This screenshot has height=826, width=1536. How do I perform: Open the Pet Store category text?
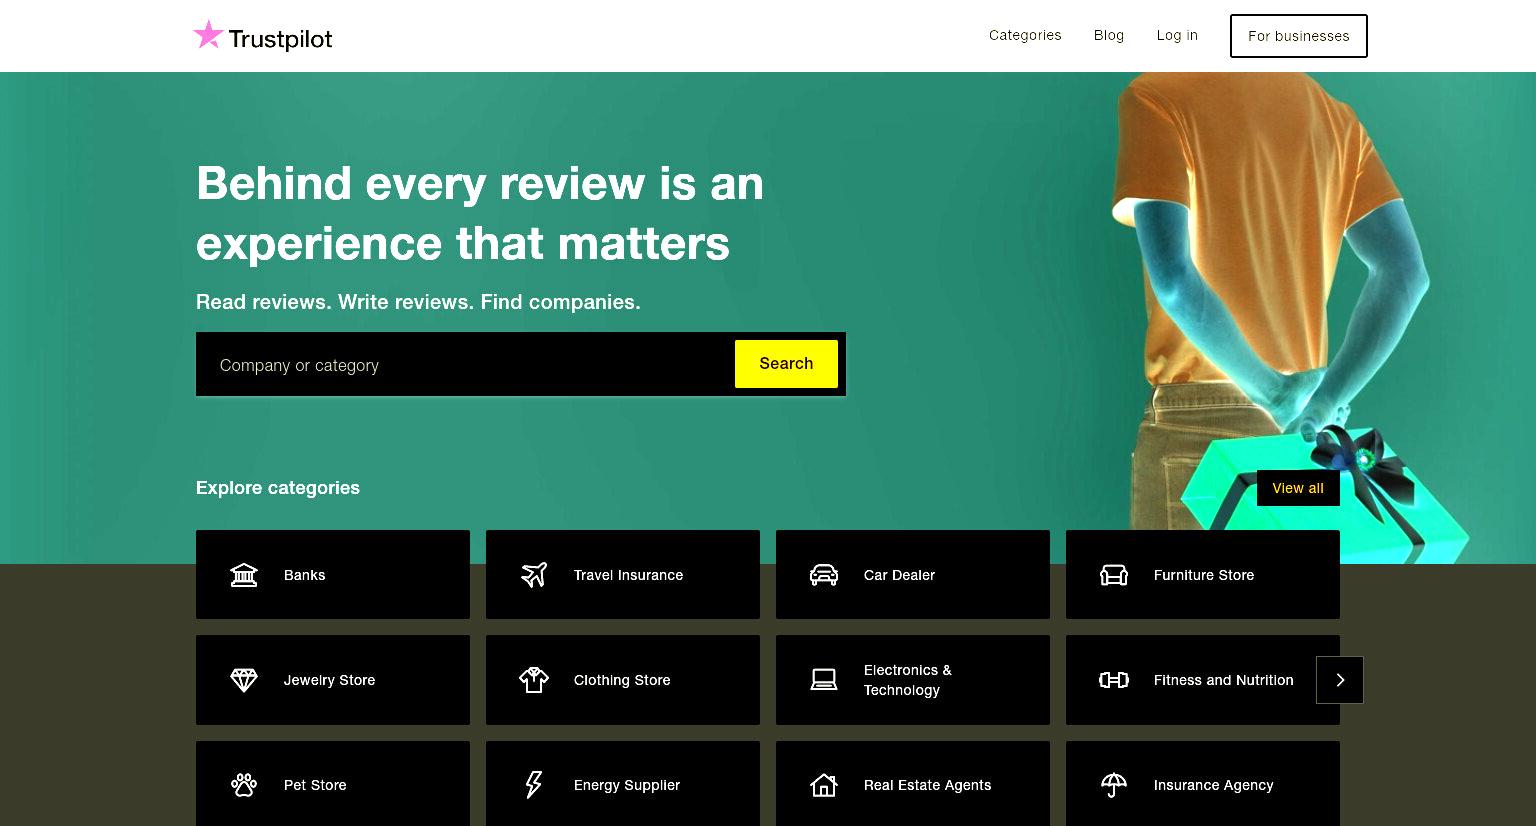[x=315, y=785]
